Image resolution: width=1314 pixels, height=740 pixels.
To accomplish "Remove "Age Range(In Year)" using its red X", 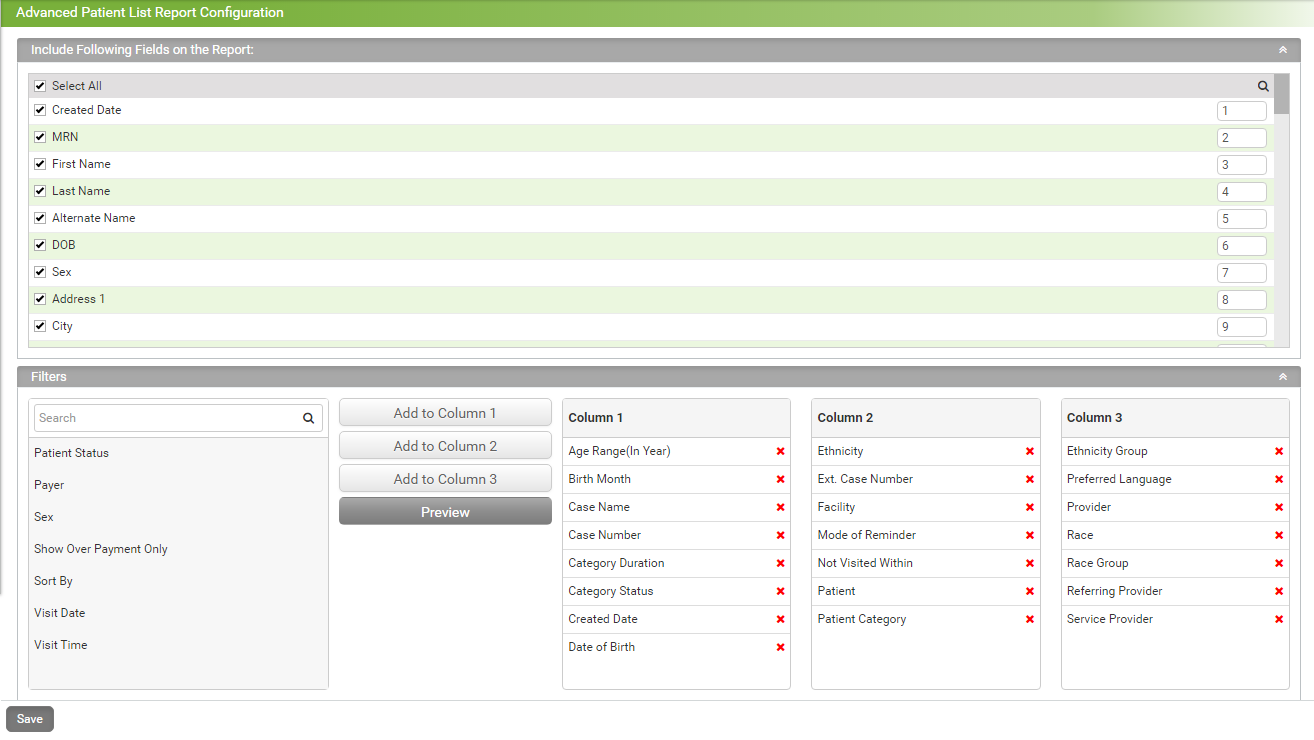I will (x=780, y=451).
